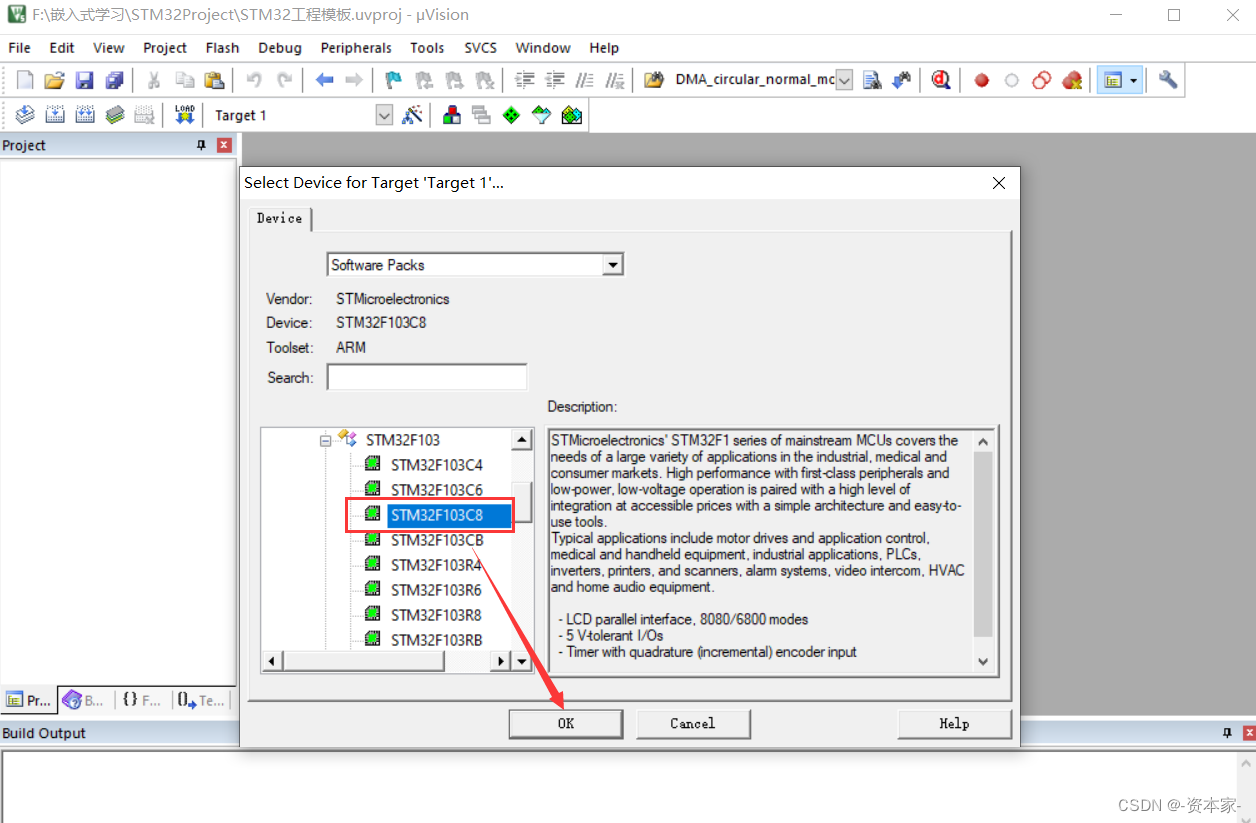The width and height of the screenshot is (1256, 823).
Task: Select STM32F103R4 in the device tree
Action: (436, 565)
